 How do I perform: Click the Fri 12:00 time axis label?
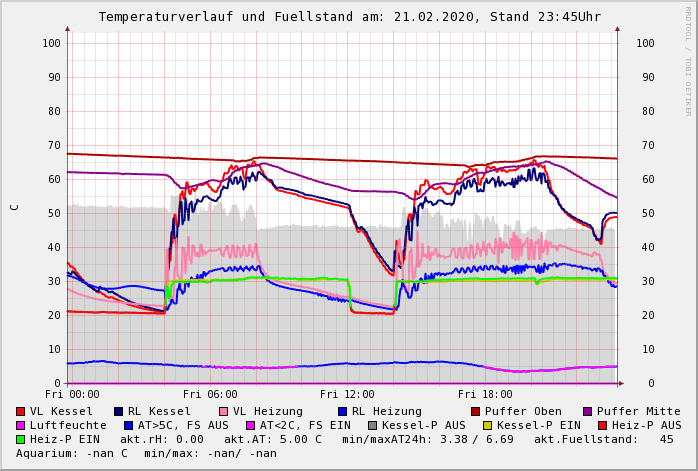coord(347,395)
